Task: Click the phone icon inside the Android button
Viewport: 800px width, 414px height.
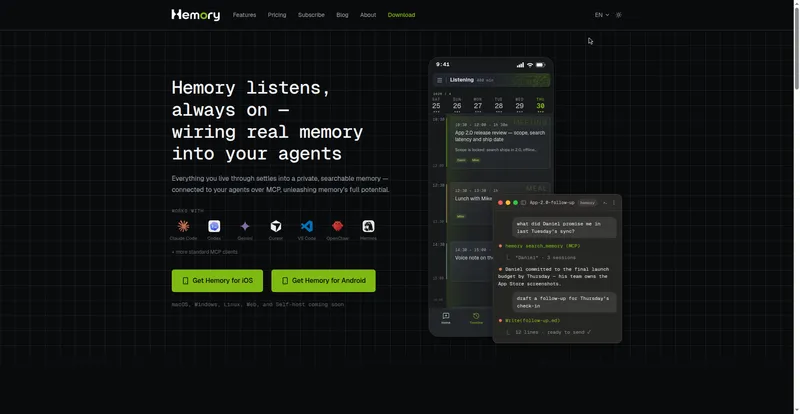Action: click(x=285, y=281)
